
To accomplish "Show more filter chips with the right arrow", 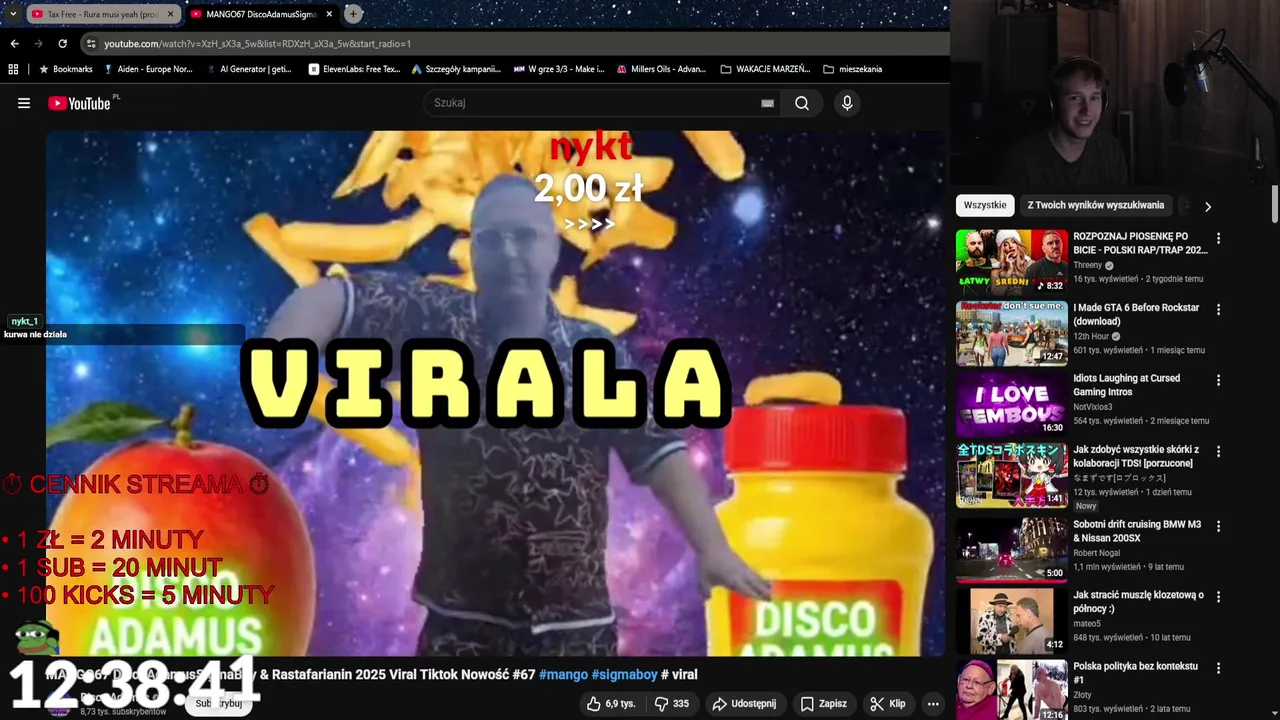I will [x=1207, y=206].
